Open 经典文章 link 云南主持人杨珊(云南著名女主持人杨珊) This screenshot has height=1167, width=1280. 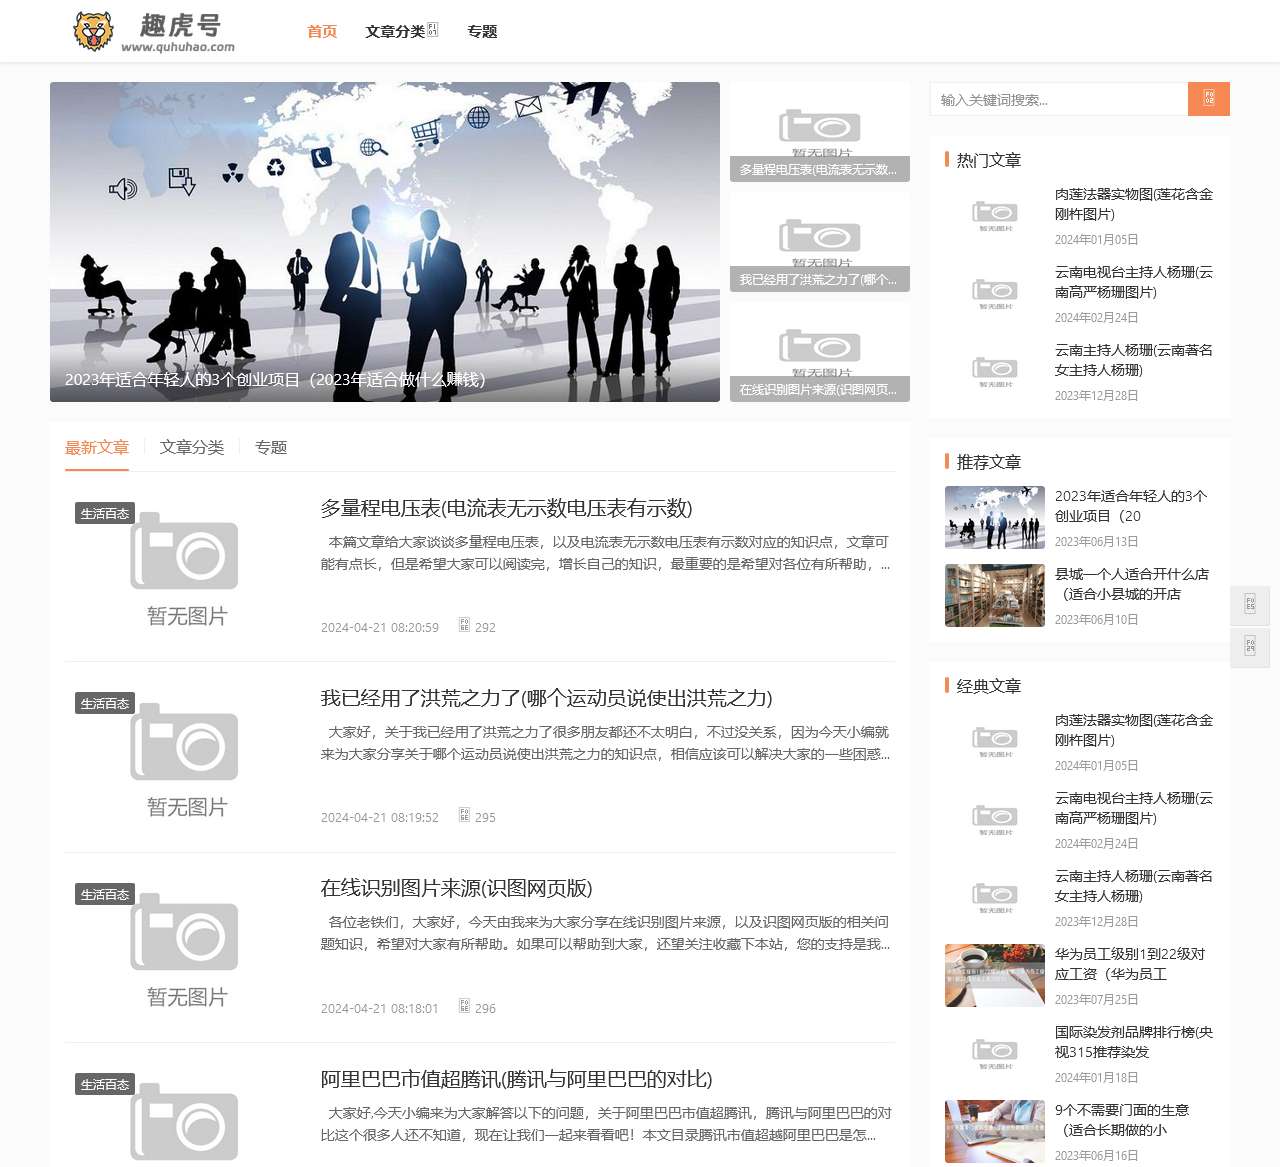1134,886
